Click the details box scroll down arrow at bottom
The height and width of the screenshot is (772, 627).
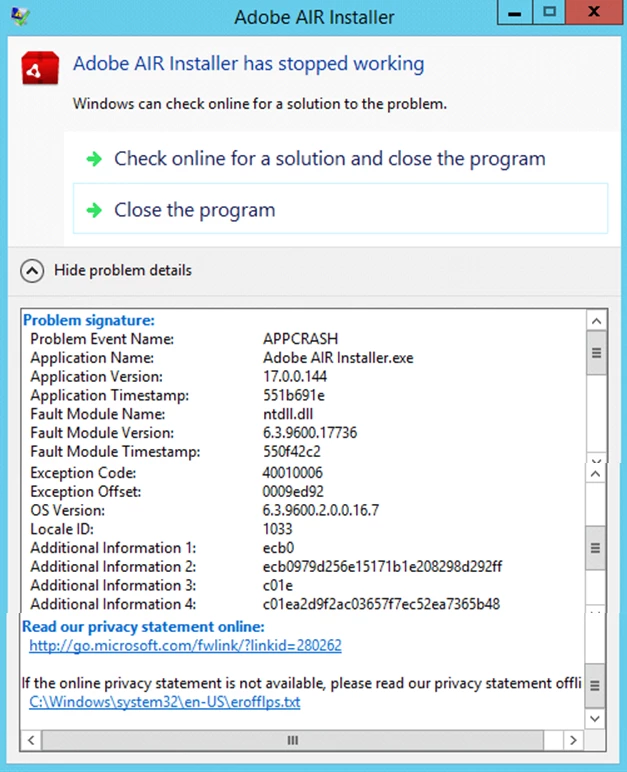coord(594,719)
